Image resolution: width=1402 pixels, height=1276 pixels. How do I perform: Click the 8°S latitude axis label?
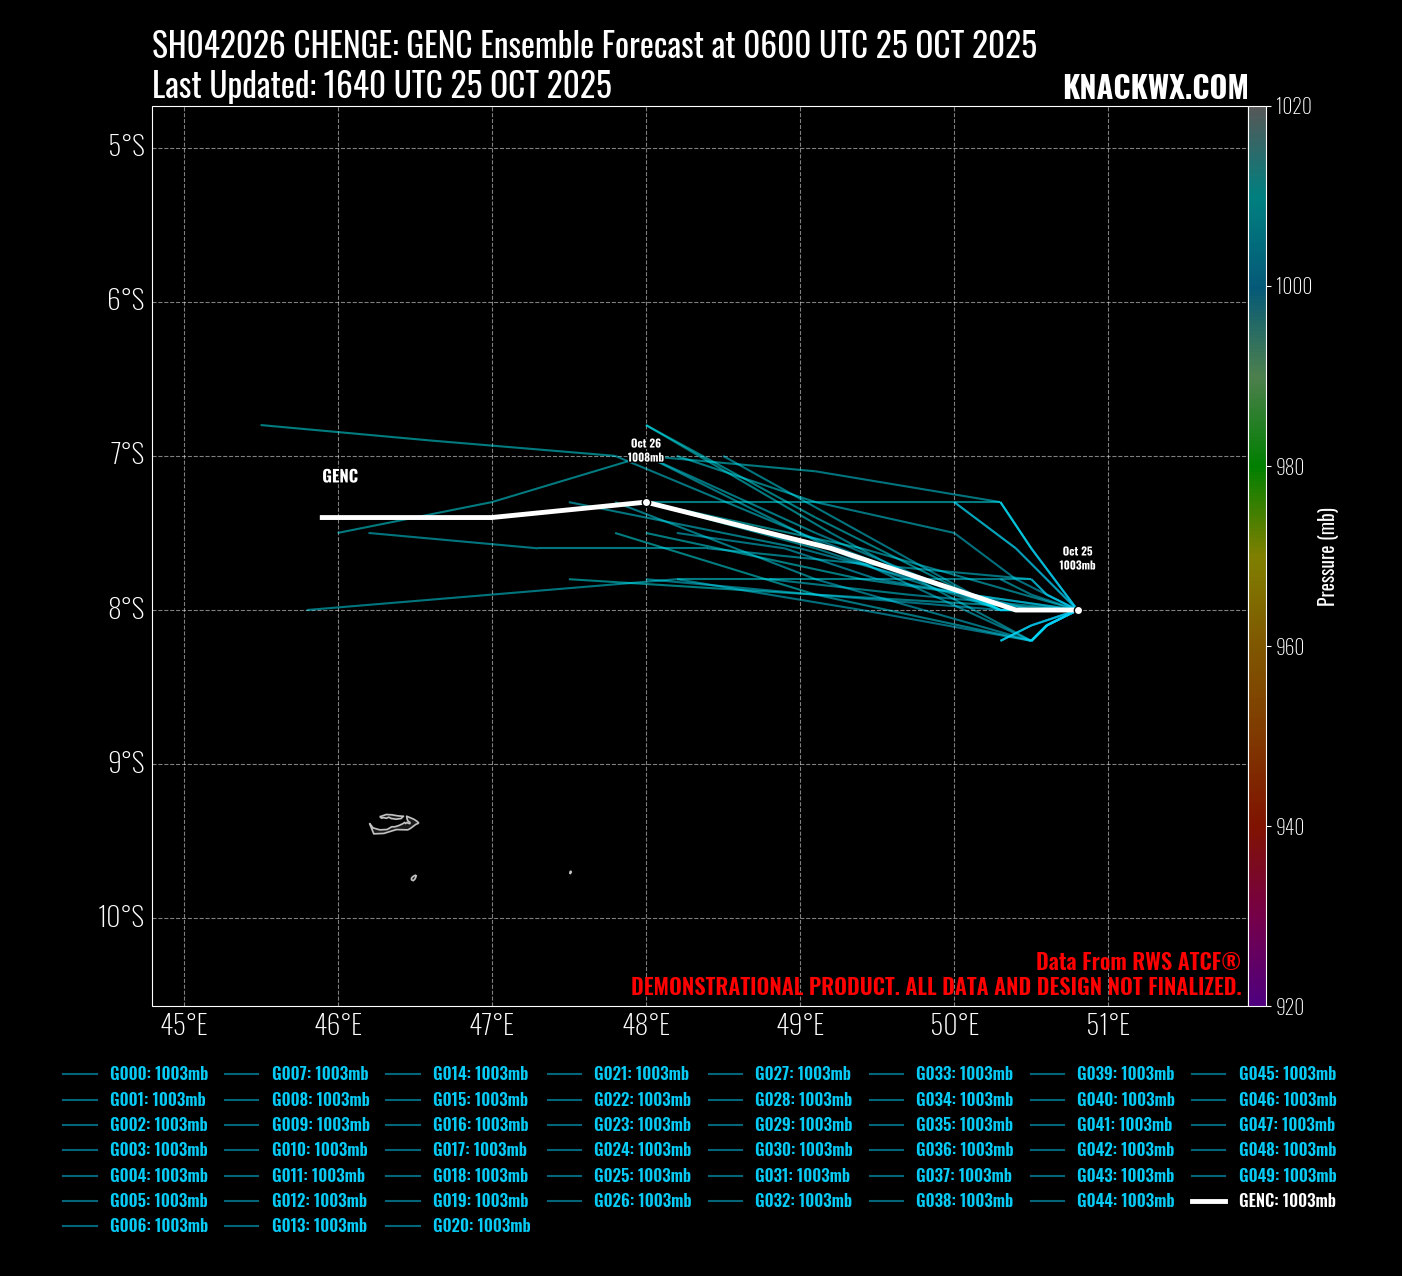pos(126,610)
